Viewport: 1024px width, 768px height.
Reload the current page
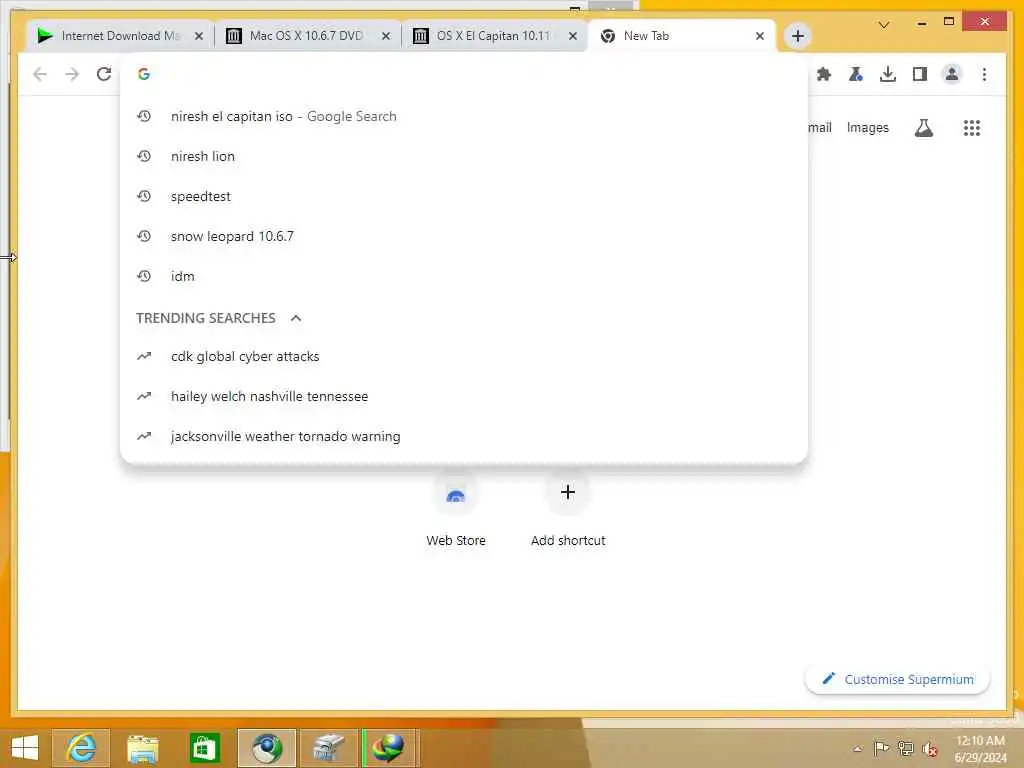[104, 74]
